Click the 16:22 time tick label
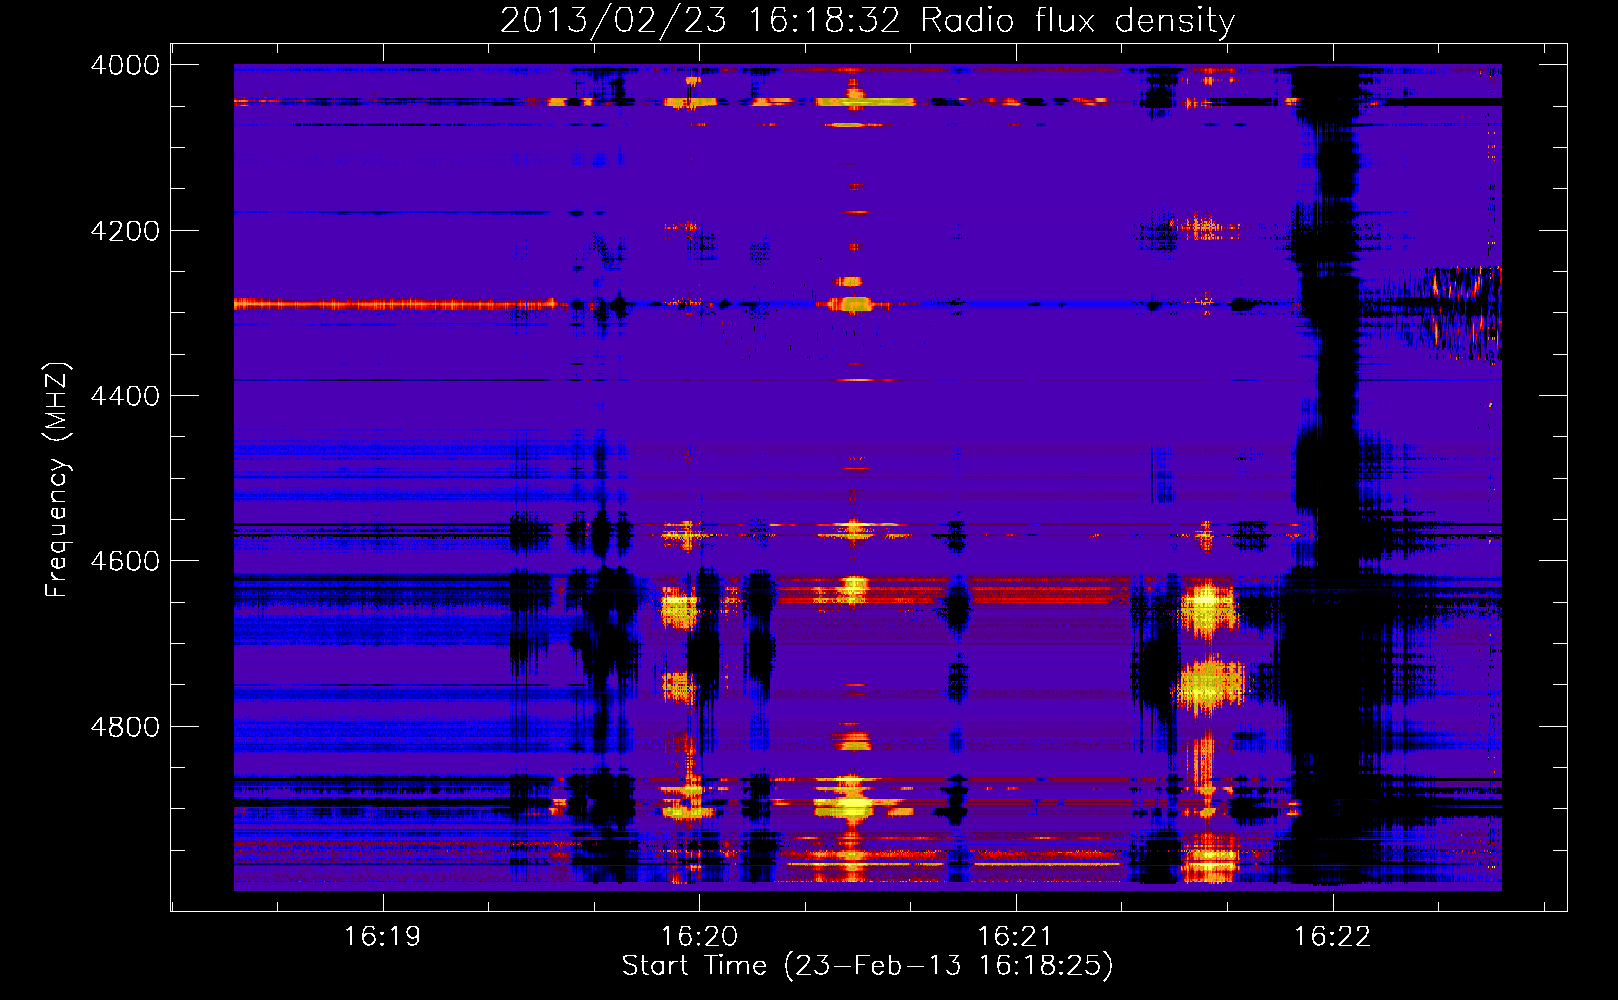This screenshot has width=1618, height=1000. point(1332,937)
